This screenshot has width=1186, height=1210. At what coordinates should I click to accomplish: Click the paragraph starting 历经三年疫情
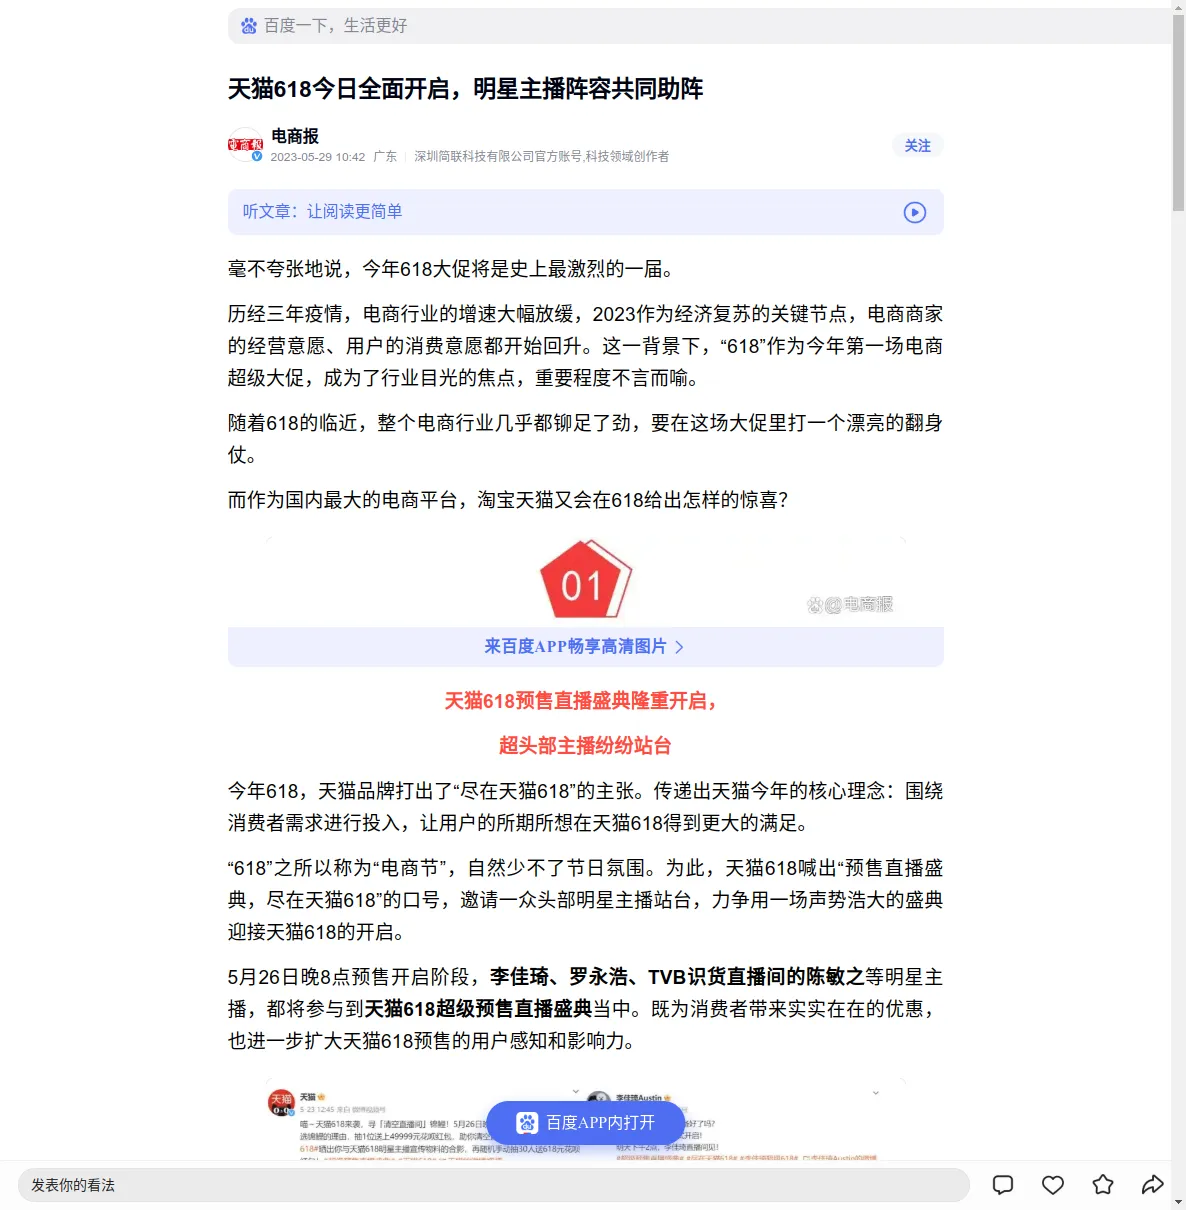click(585, 346)
